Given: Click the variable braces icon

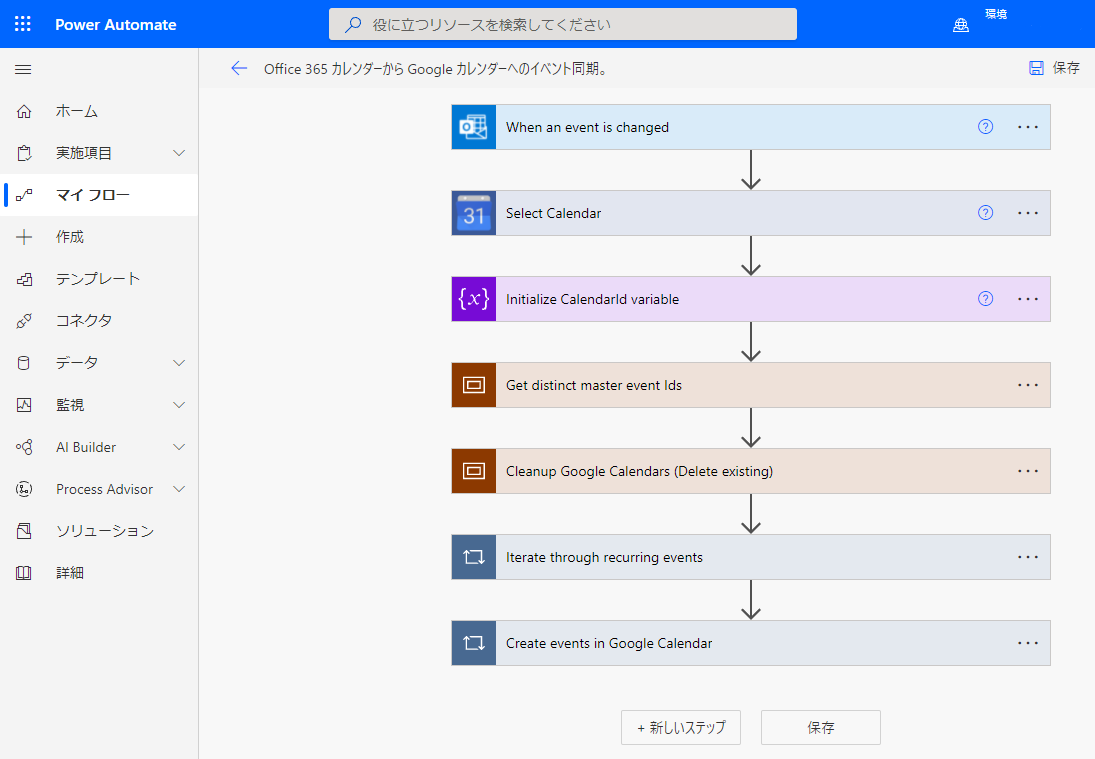Looking at the screenshot, I should (x=473, y=299).
